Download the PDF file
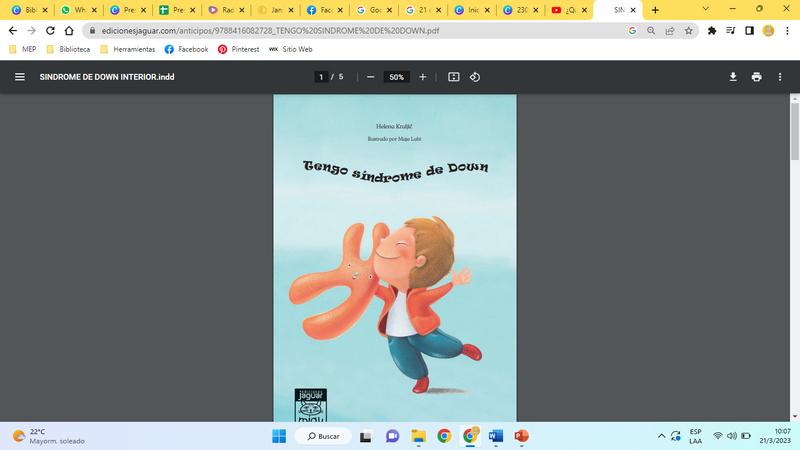 pyautogui.click(x=733, y=77)
